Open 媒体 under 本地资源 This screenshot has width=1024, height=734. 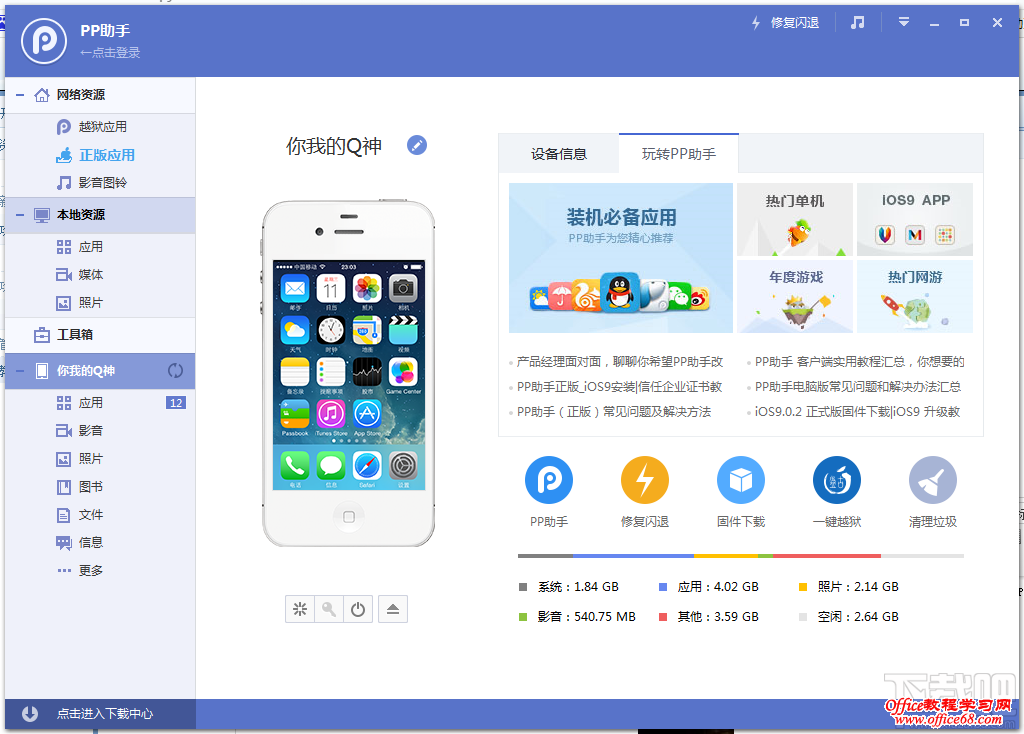(x=90, y=275)
